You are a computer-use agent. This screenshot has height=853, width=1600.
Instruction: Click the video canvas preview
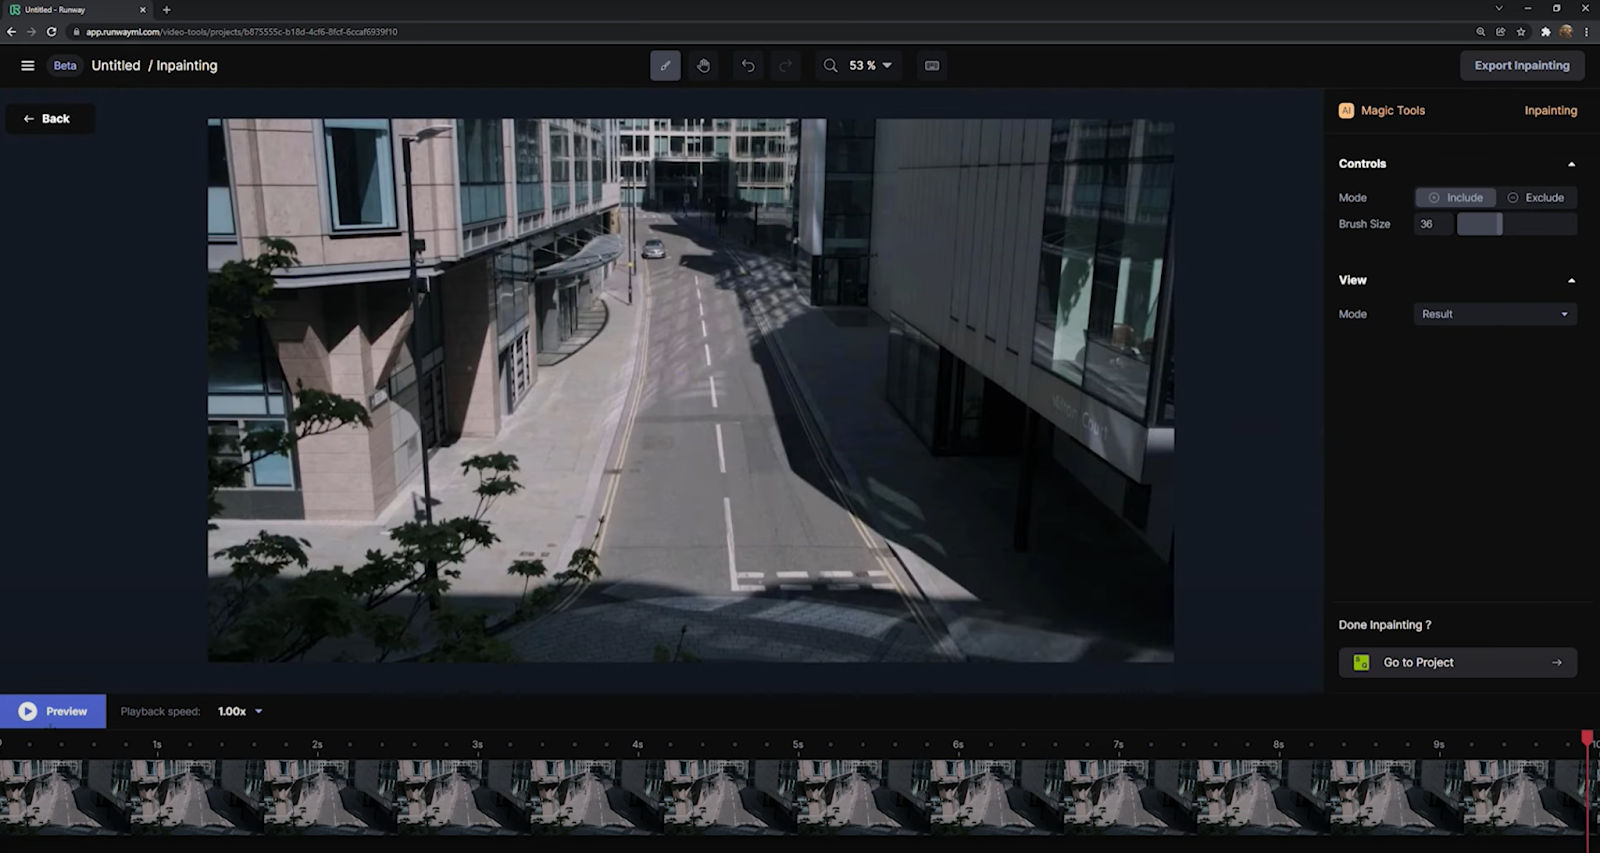coord(691,390)
